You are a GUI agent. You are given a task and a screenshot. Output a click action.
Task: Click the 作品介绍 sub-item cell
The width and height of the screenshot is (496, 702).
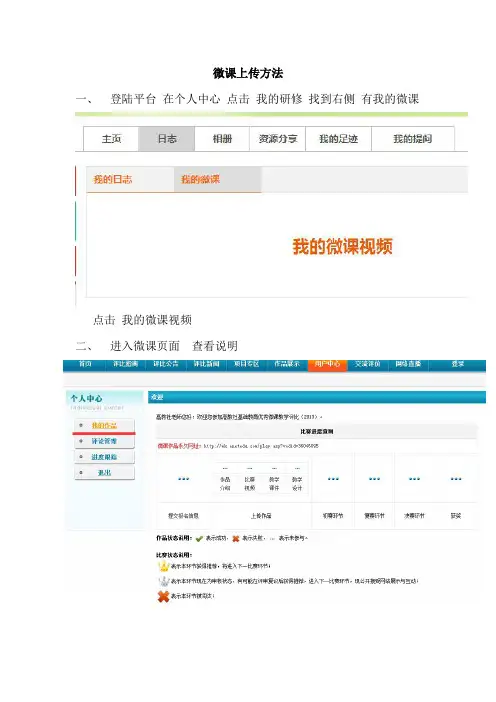point(225,484)
